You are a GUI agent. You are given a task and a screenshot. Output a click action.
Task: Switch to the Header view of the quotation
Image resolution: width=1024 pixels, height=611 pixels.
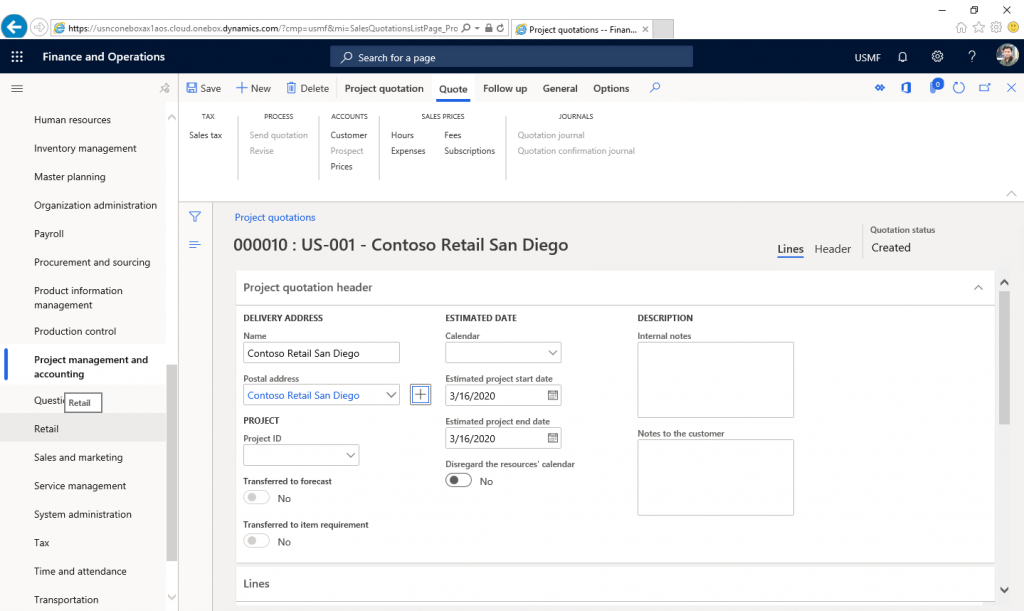[833, 249]
